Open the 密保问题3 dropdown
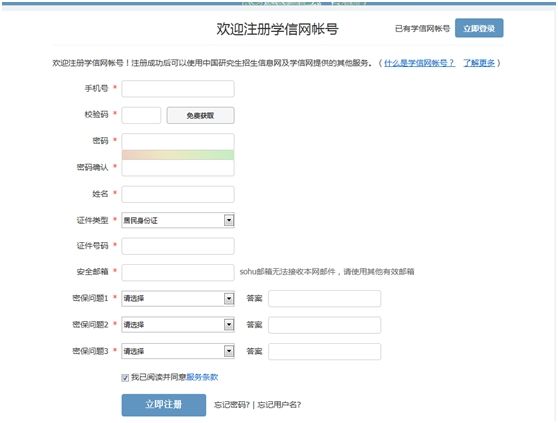Viewport: 558px width, 423px height. (x=178, y=351)
